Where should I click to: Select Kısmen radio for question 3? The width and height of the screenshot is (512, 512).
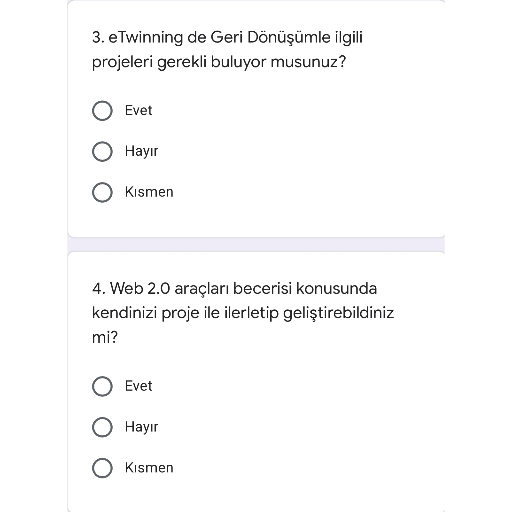point(102,192)
